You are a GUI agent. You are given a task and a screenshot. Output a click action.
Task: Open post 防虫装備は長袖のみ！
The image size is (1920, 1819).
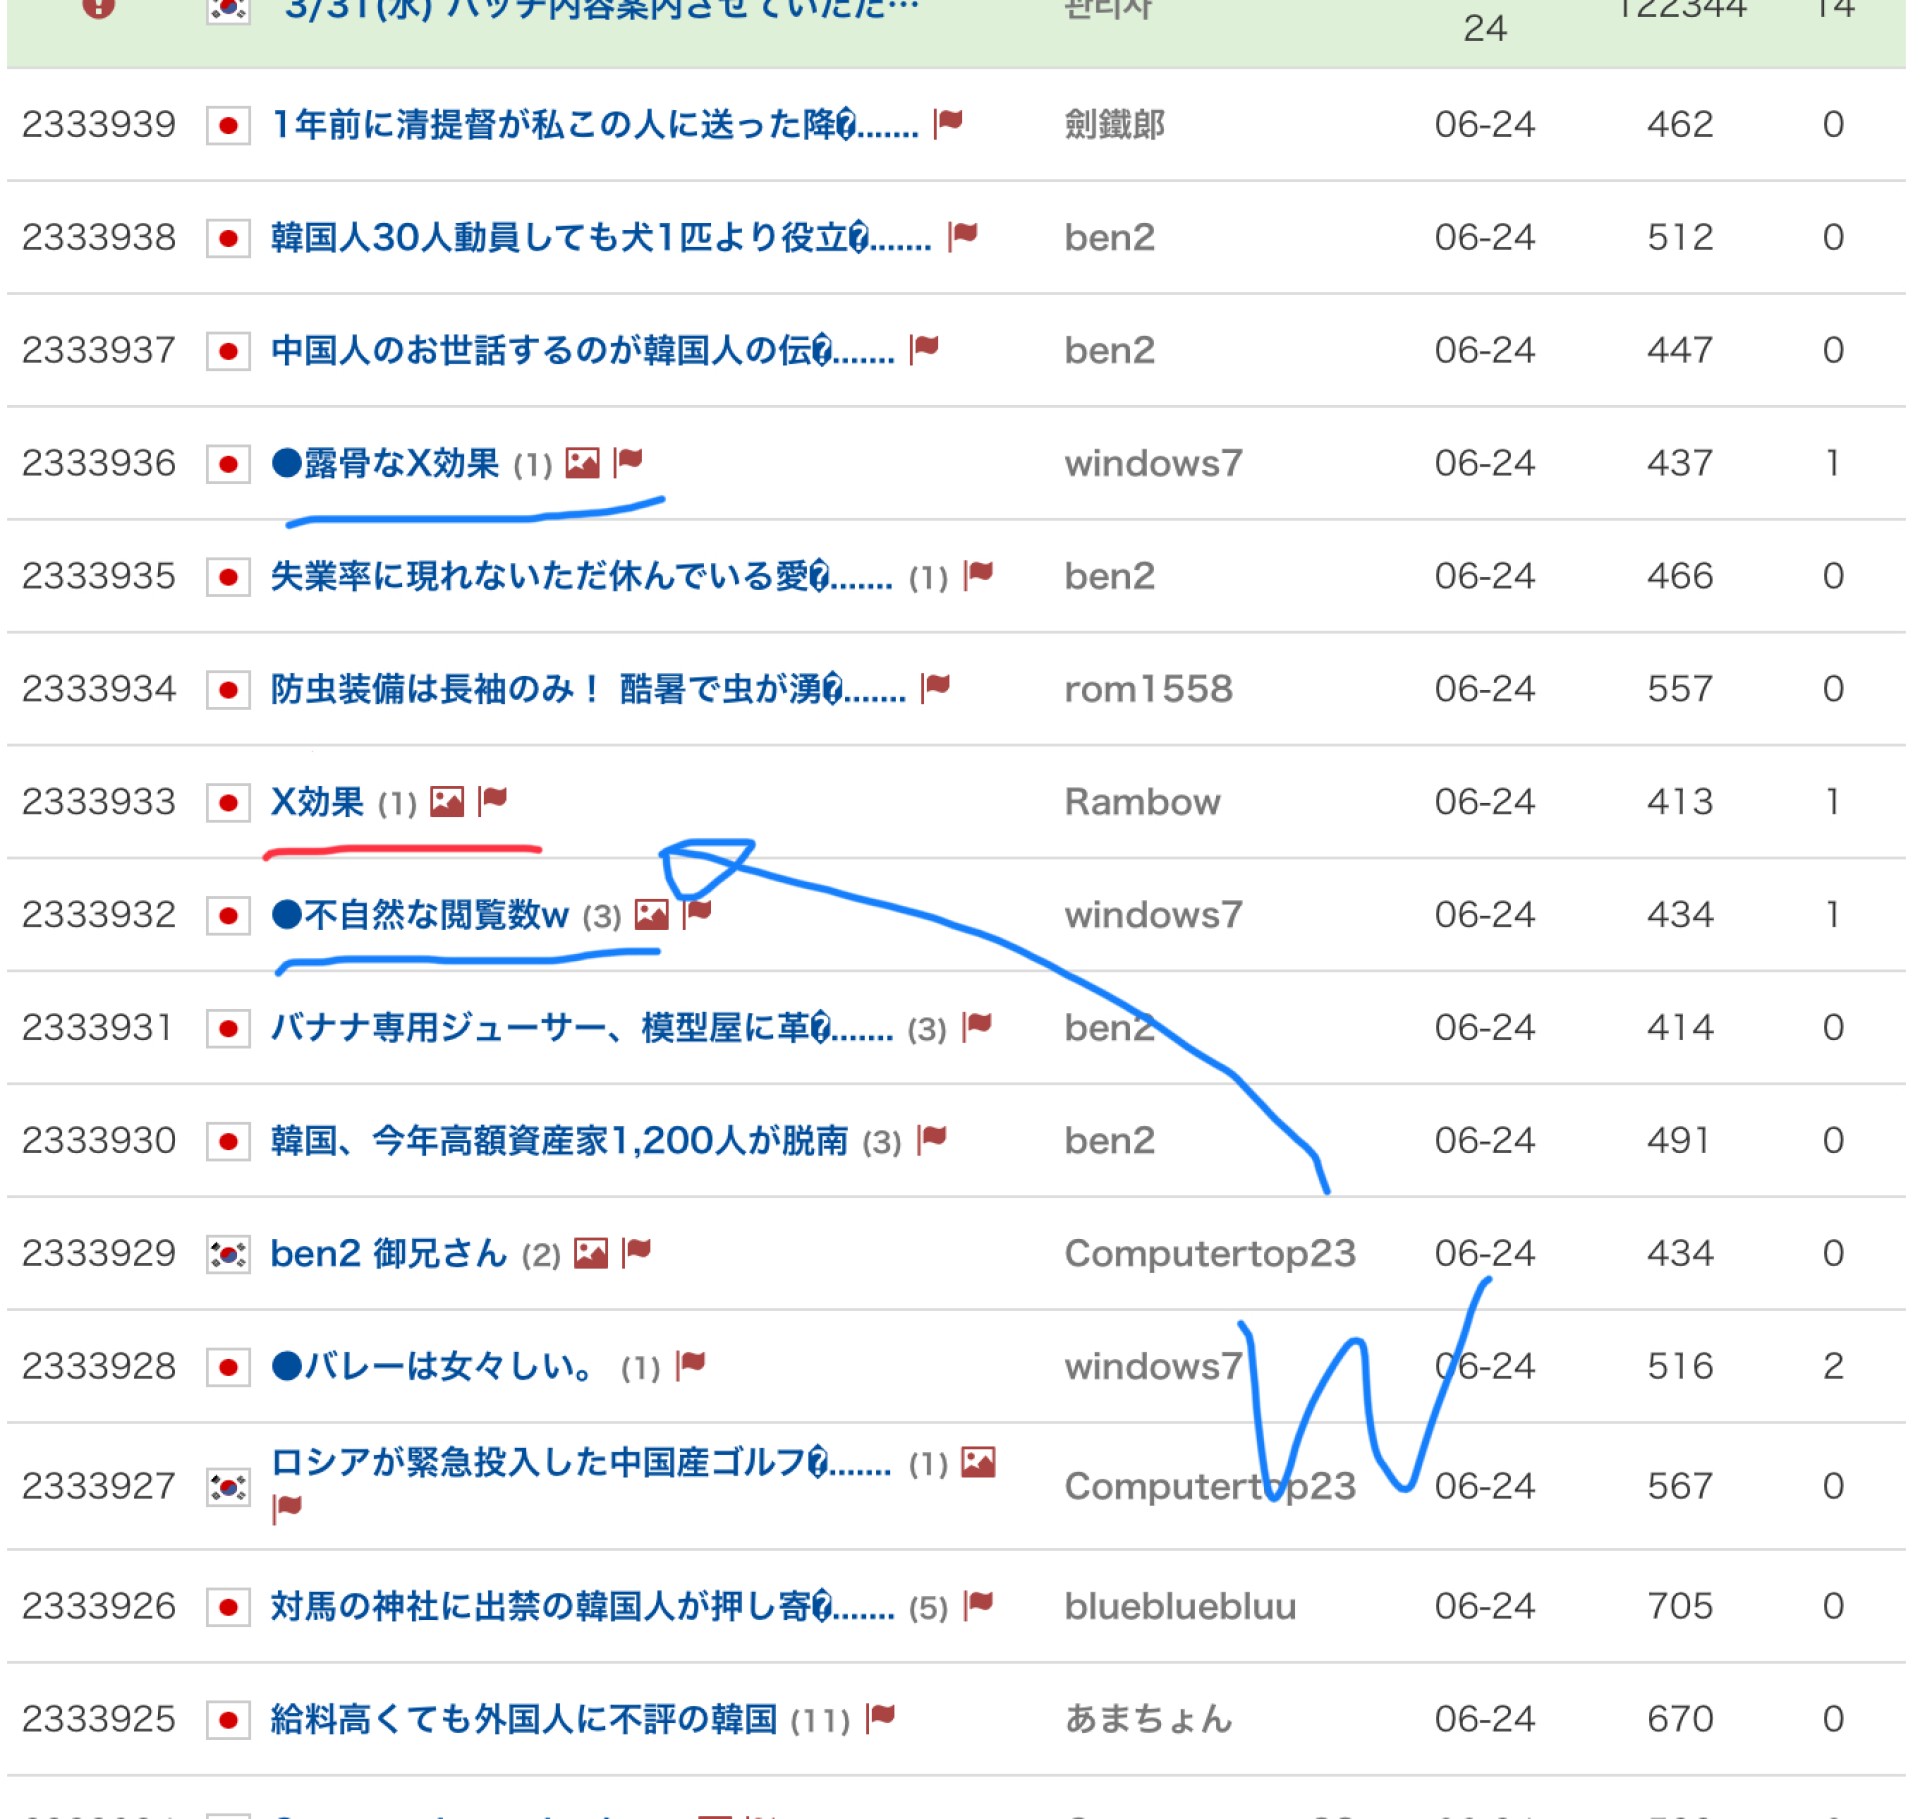pyautogui.click(x=588, y=690)
